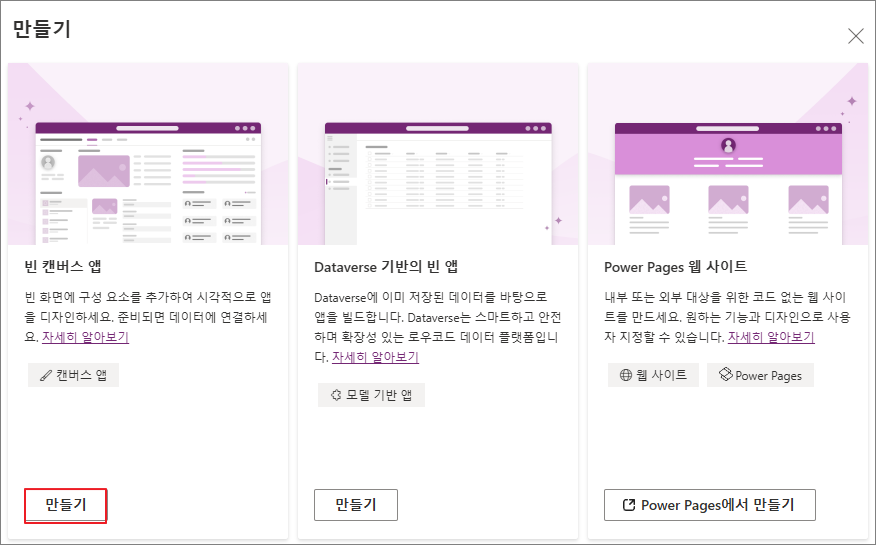Click the pencil icon on 캔버스 앱 tag
Viewport: 876px width, 545px height.
point(46,375)
